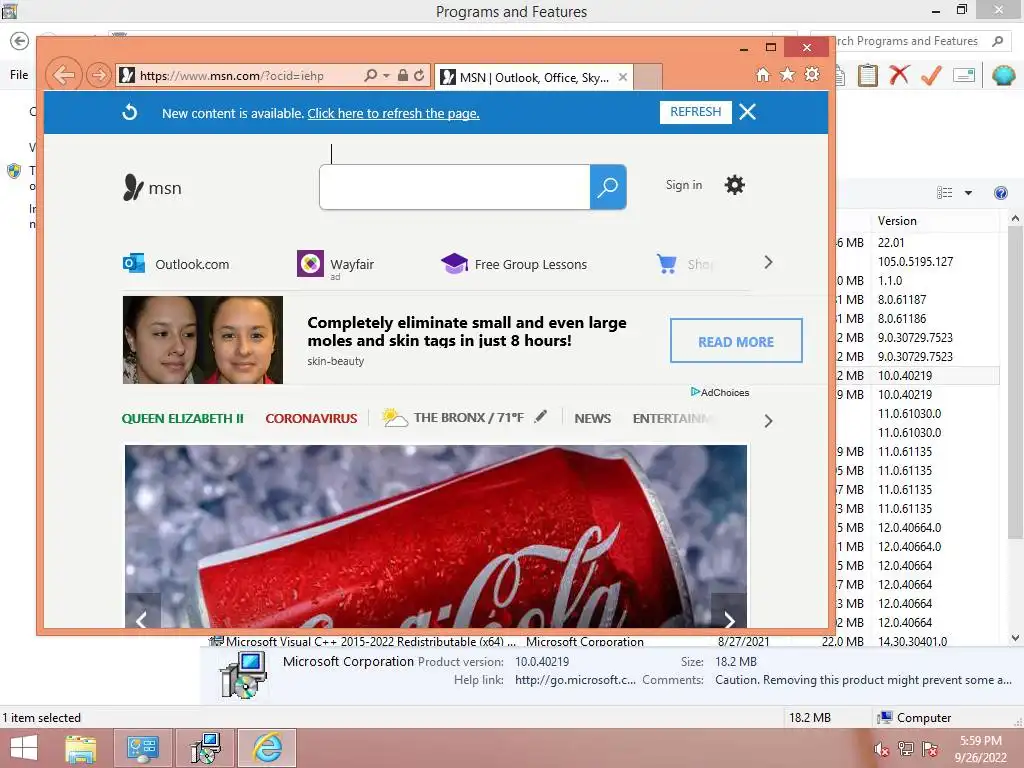Click the Windows Start button

[x=24, y=748]
